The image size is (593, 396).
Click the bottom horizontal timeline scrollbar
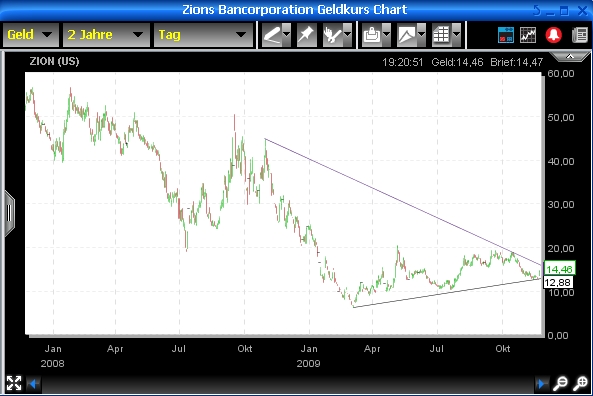pyautogui.click(x=287, y=384)
